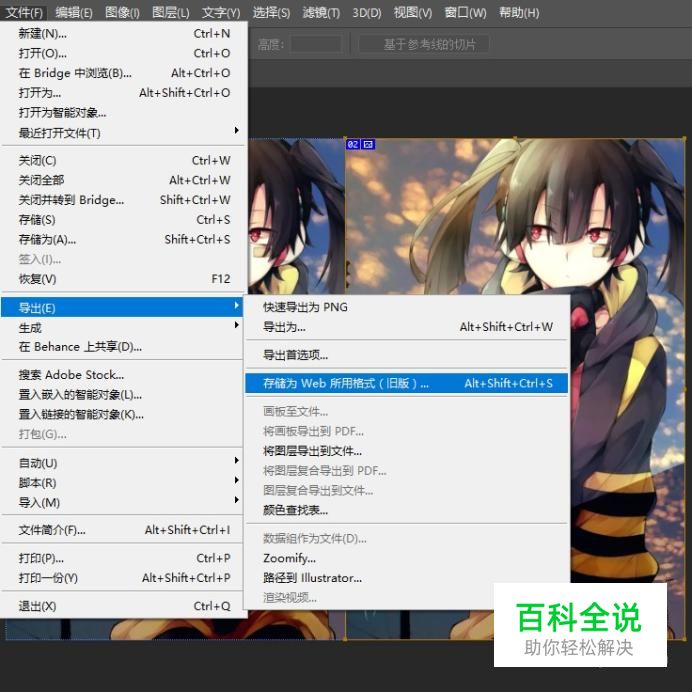This screenshot has width=692, height=692.
Task: Expand the 导出(E) submenu
Action: [x=122, y=308]
